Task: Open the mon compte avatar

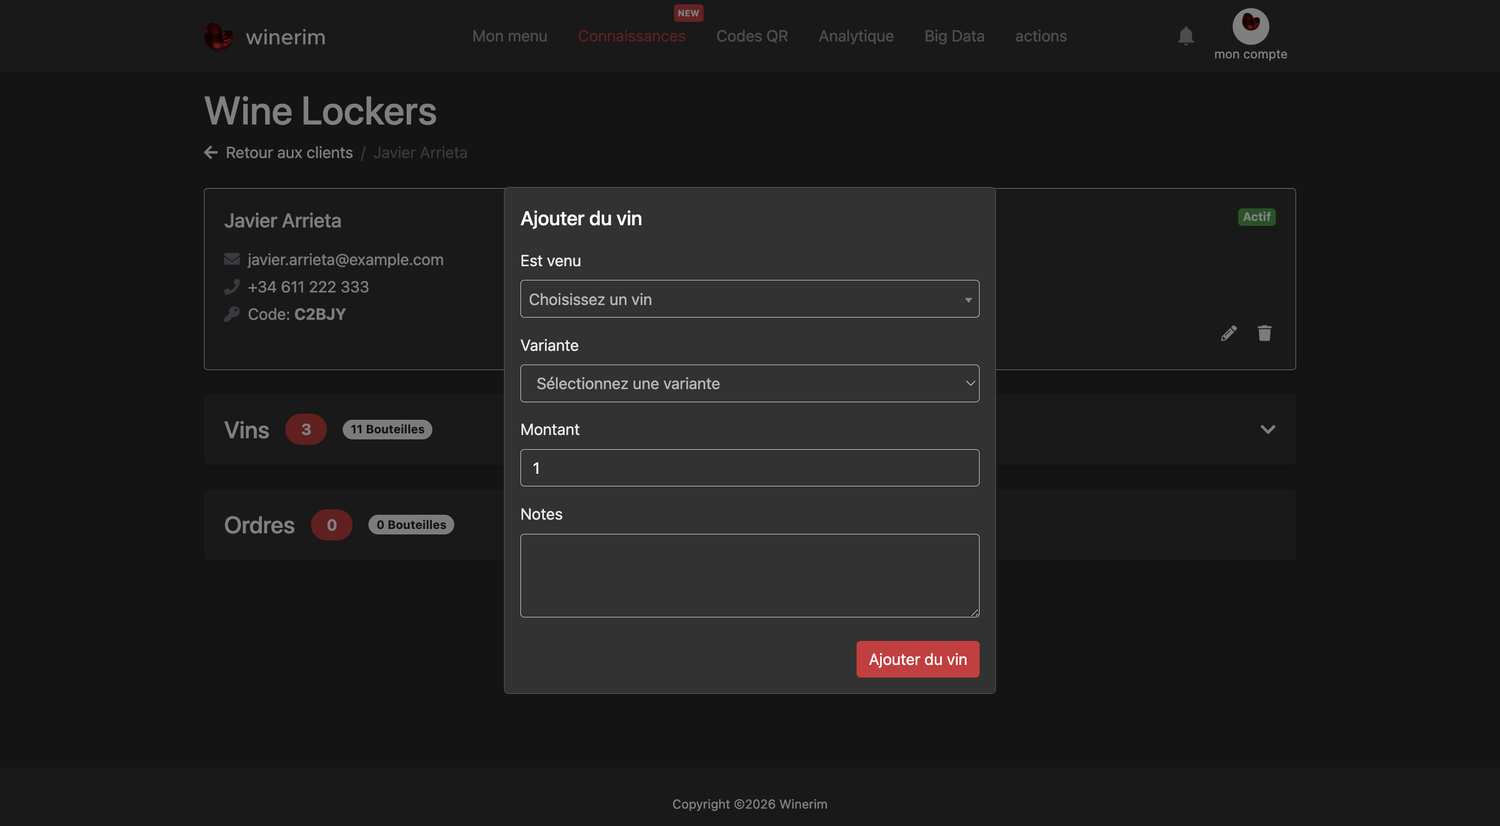Action: pos(1250,26)
